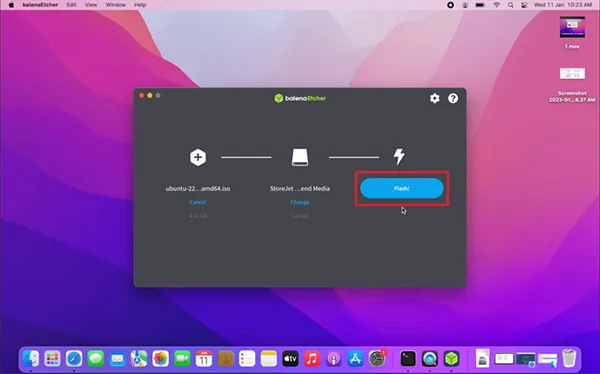
Task: Open Messages from the dock
Action: coord(96,359)
